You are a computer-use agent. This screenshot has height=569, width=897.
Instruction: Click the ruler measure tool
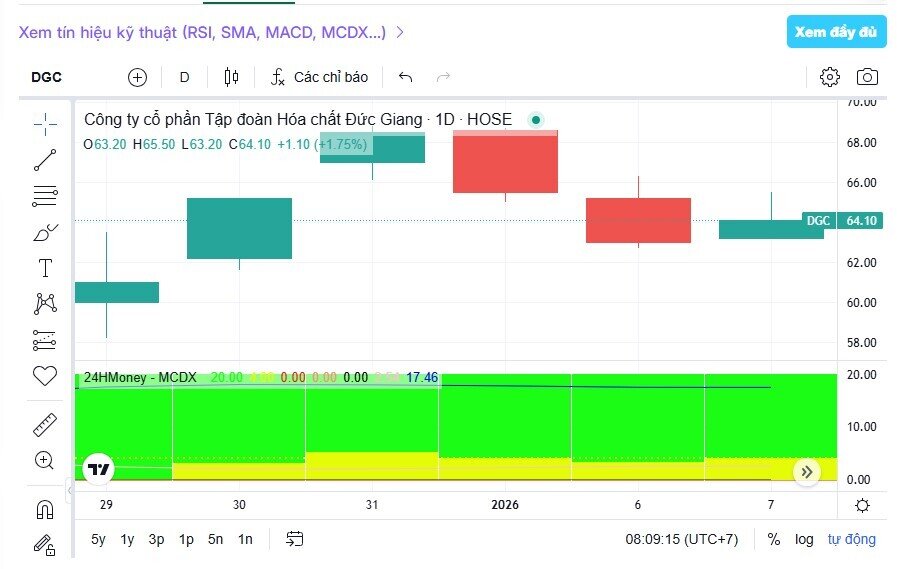[45, 424]
